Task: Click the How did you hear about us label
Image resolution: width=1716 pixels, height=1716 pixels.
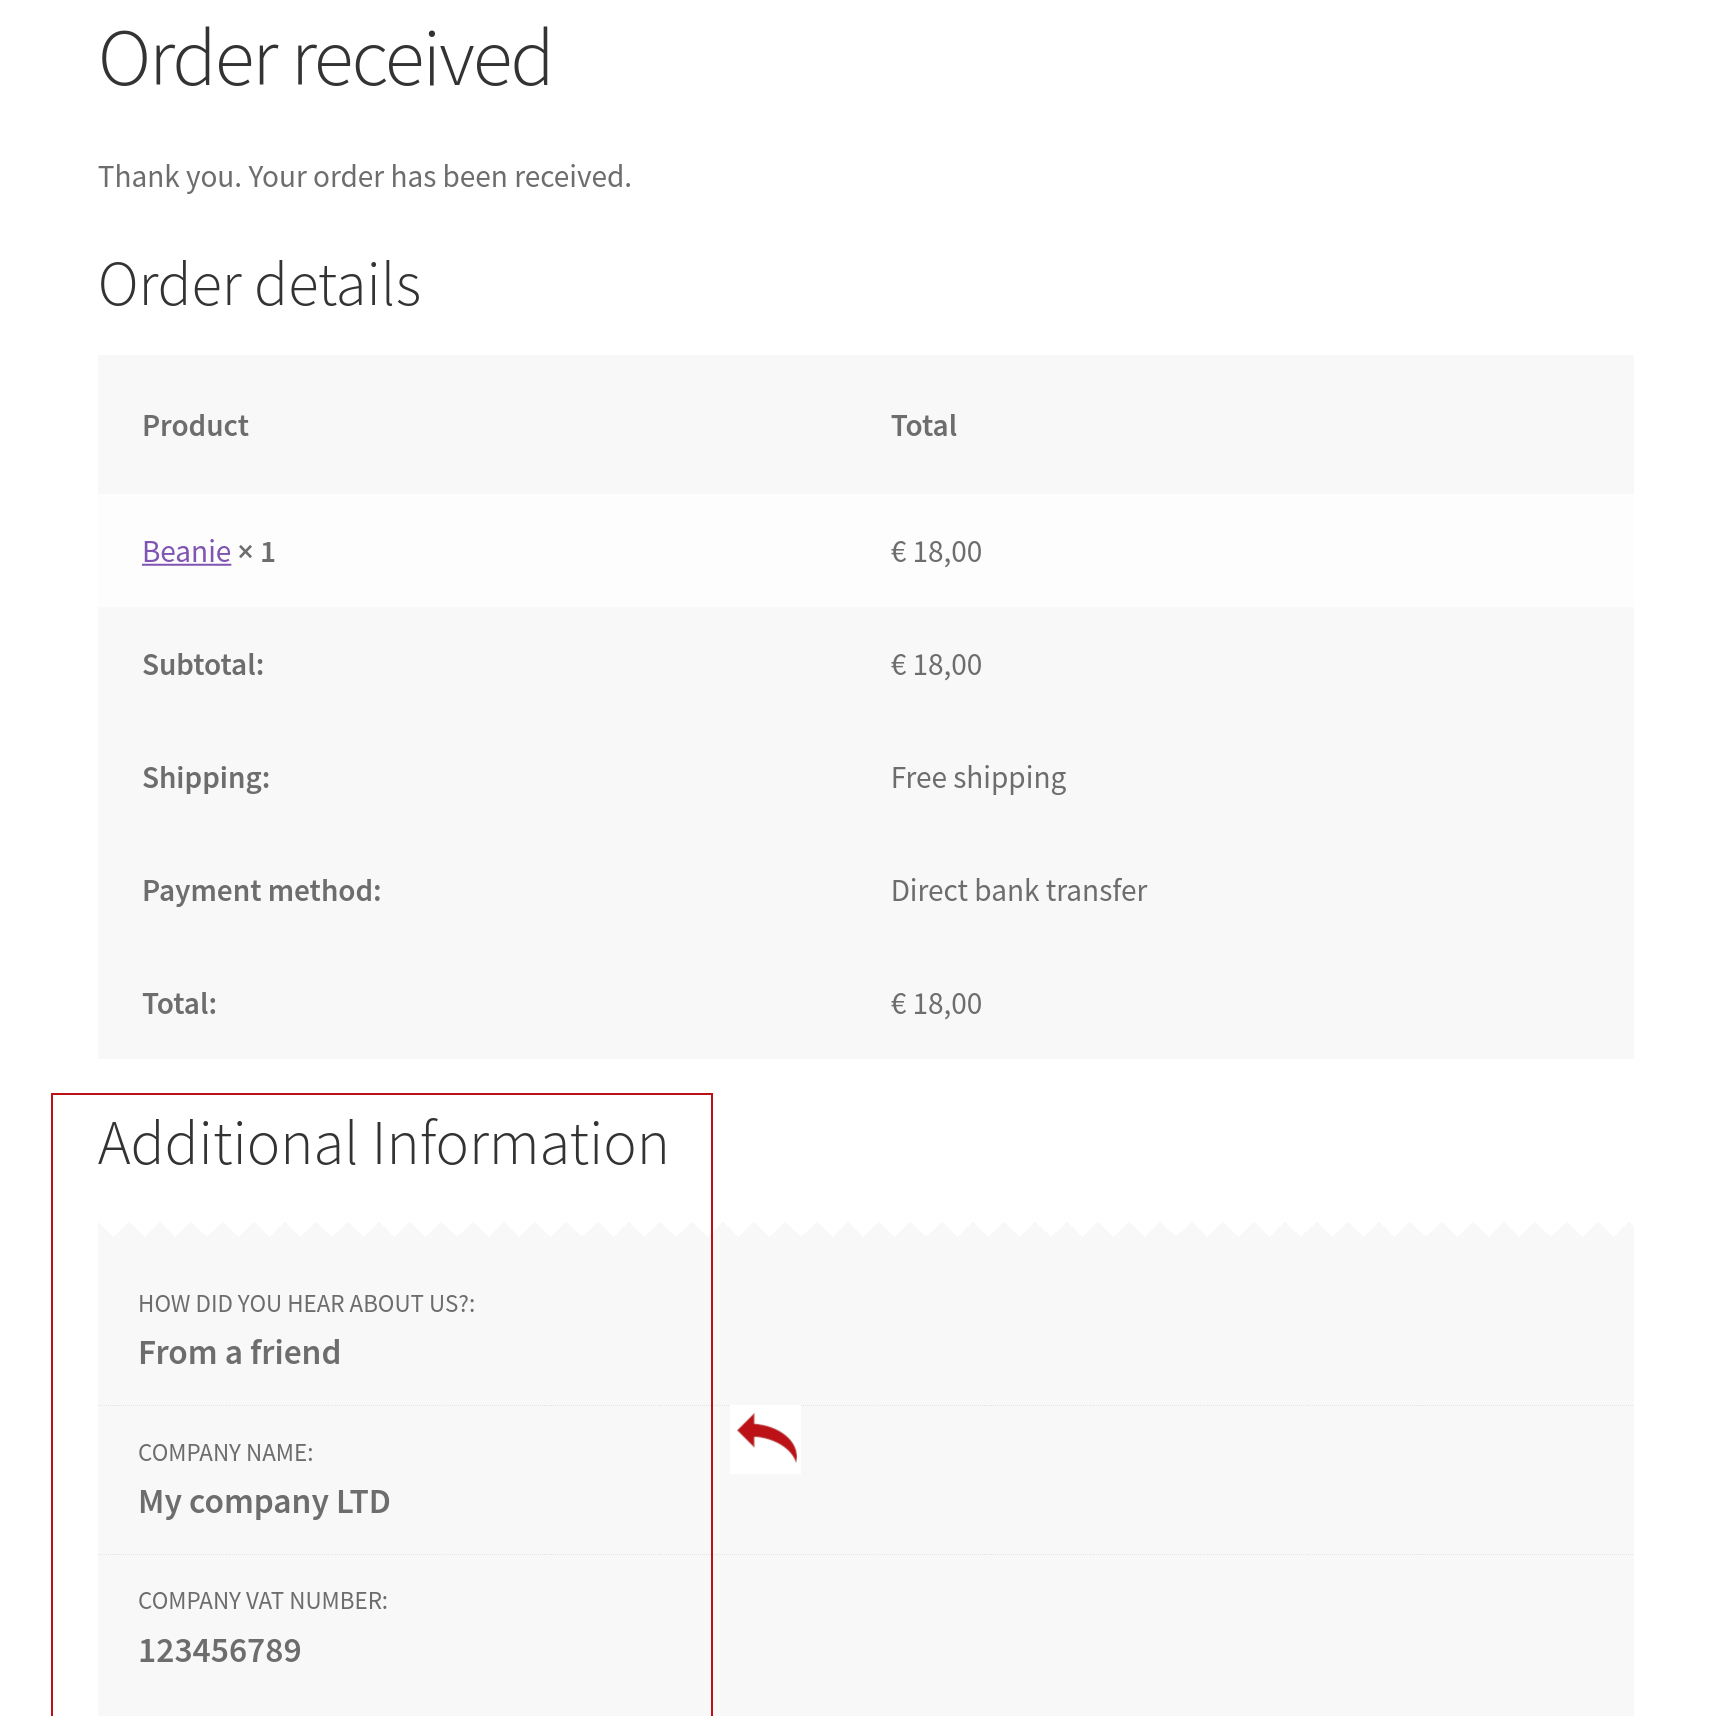Action: pyautogui.click(x=306, y=1304)
